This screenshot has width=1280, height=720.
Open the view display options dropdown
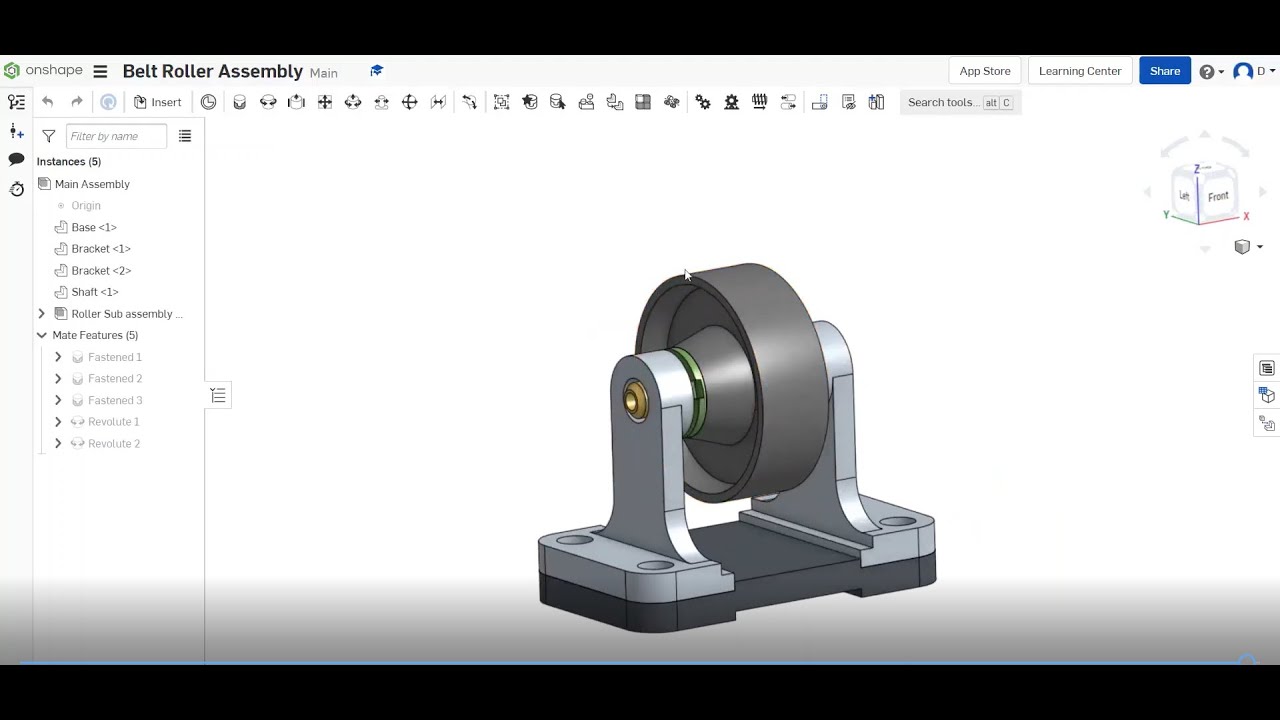(1248, 247)
